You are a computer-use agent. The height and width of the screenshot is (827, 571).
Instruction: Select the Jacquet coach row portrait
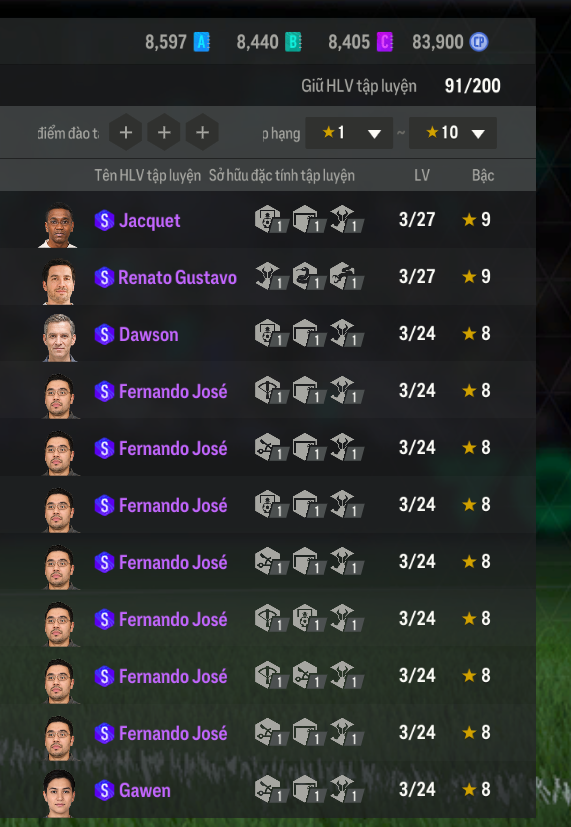click(59, 225)
